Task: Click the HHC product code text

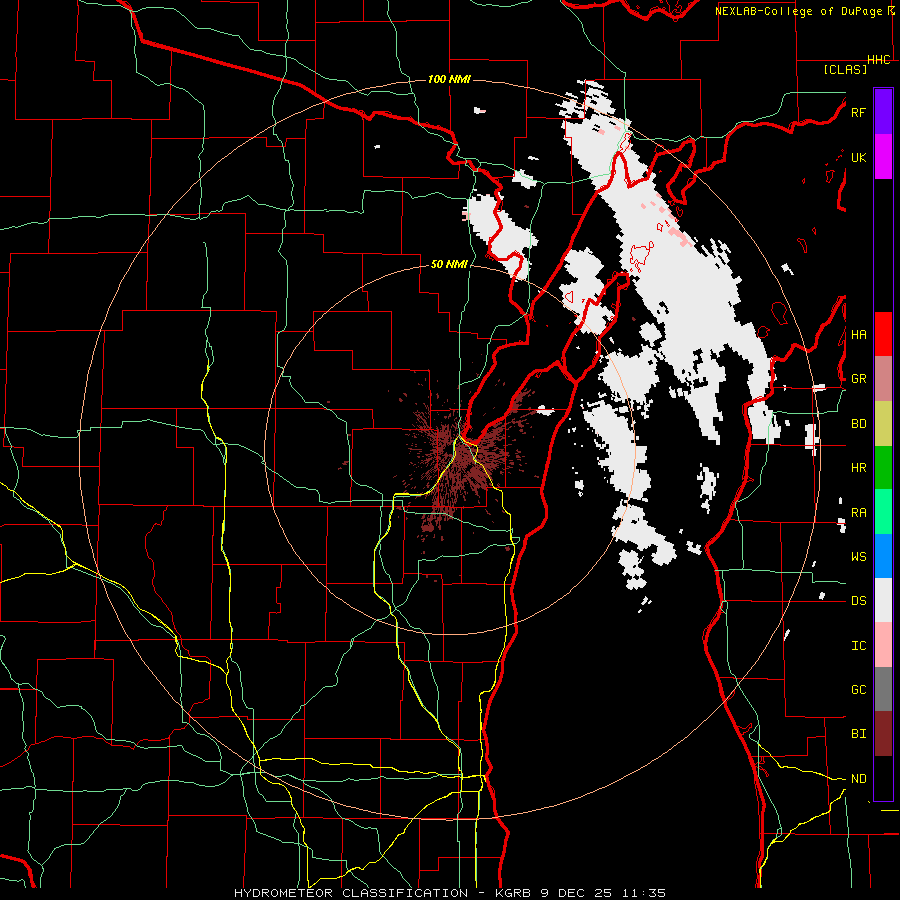Action: [x=878, y=60]
